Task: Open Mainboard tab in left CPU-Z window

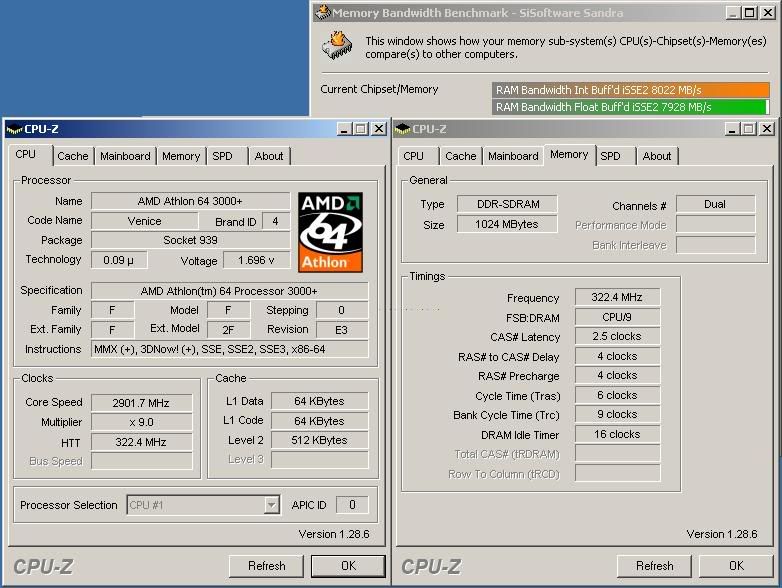Action: tap(125, 156)
